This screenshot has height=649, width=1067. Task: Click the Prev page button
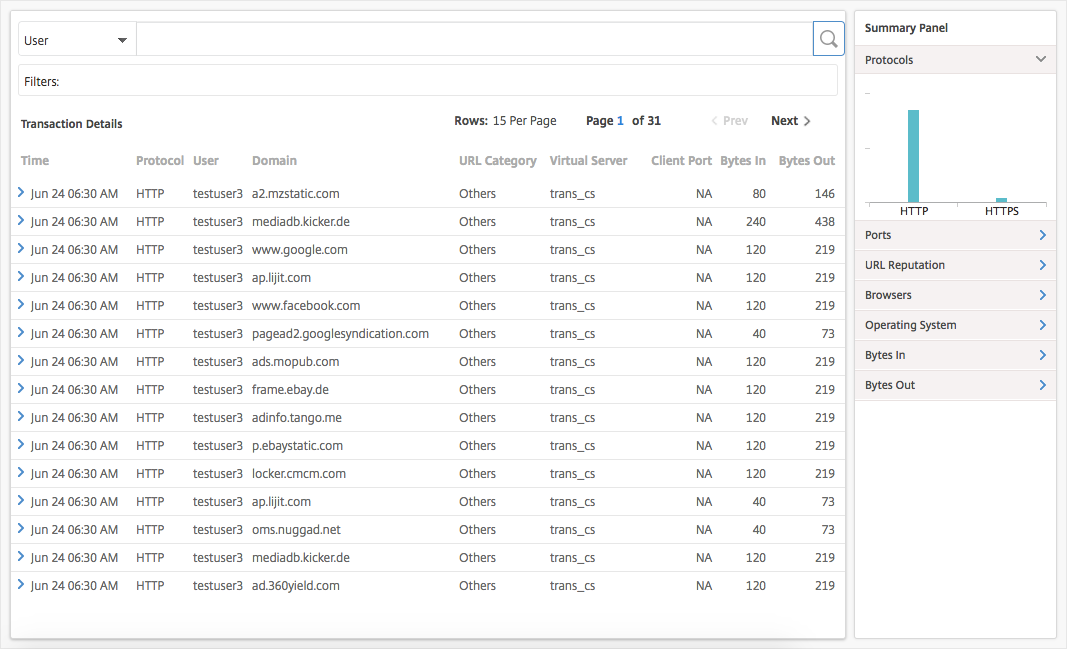pyautogui.click(x=729, y=120)
